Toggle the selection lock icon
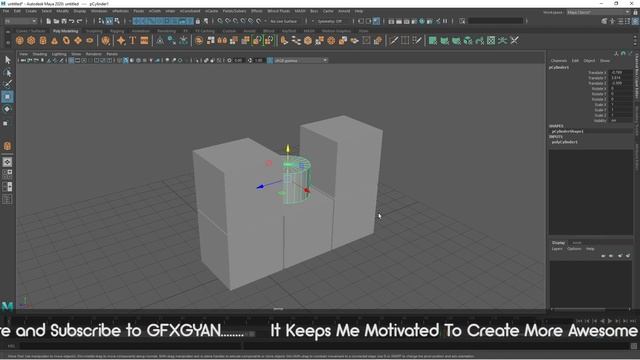 tap(198, 21)
